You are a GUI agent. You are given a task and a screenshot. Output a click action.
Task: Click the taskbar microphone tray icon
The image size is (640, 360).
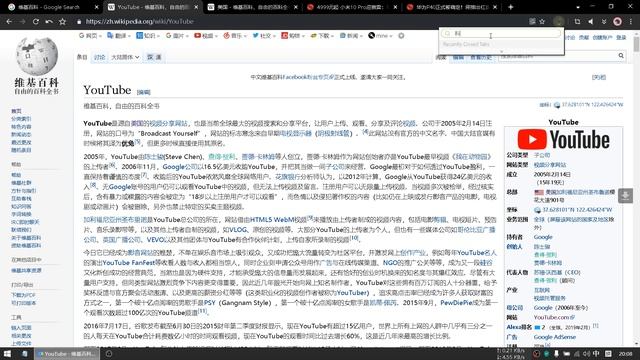[556, 353]
